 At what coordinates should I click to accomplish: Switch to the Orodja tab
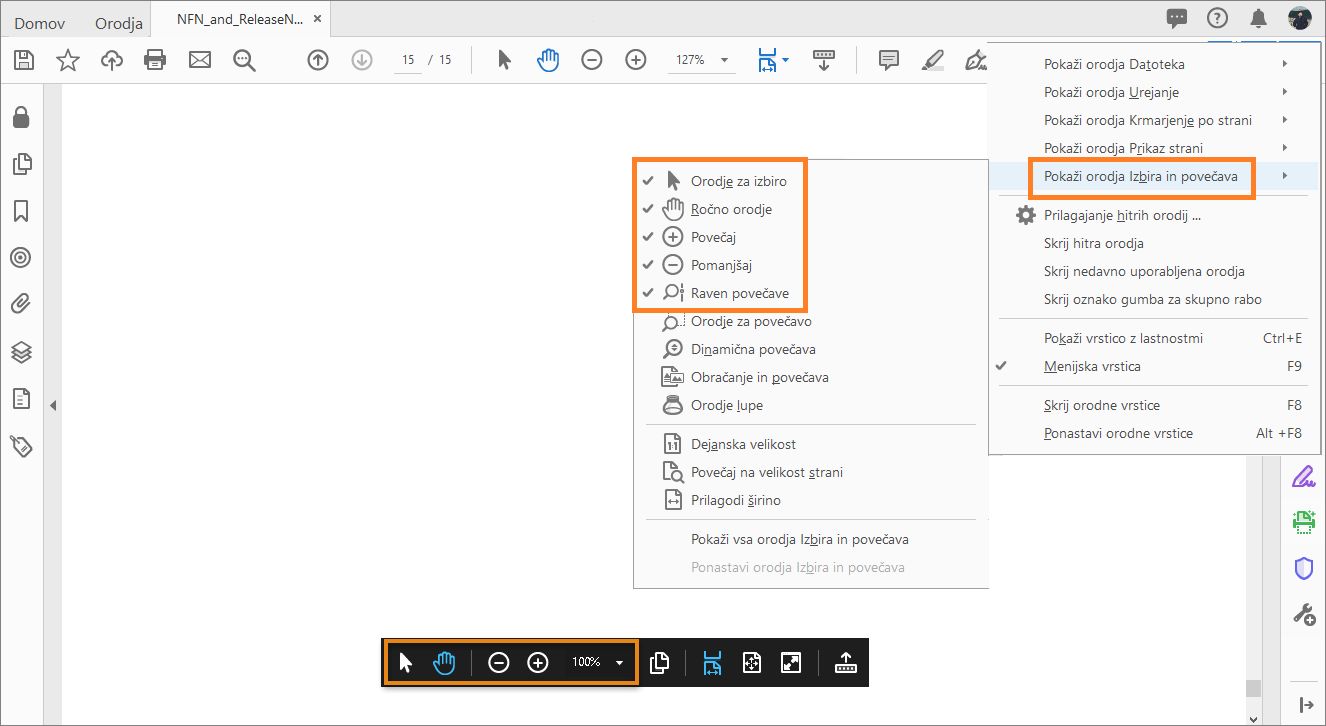119,22
